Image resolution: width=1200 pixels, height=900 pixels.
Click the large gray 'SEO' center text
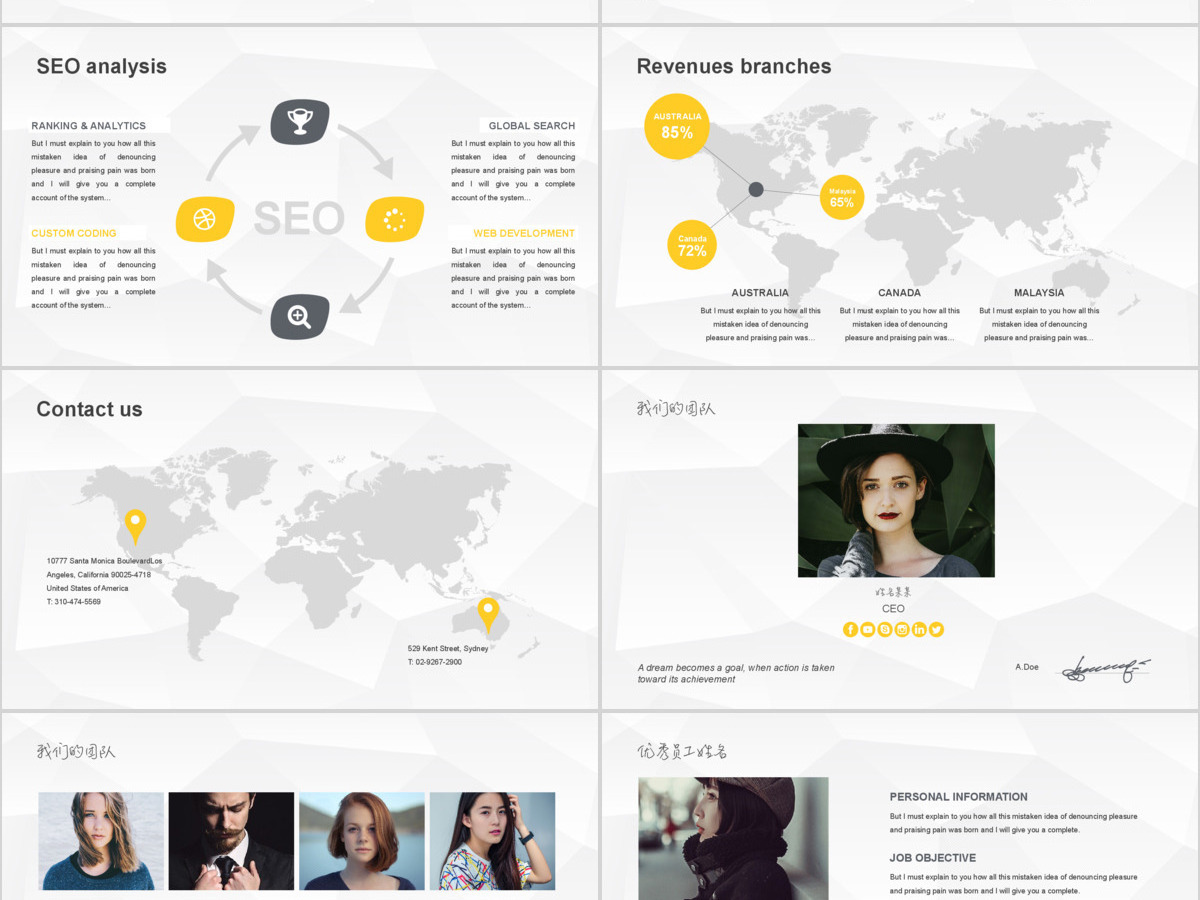299,219
